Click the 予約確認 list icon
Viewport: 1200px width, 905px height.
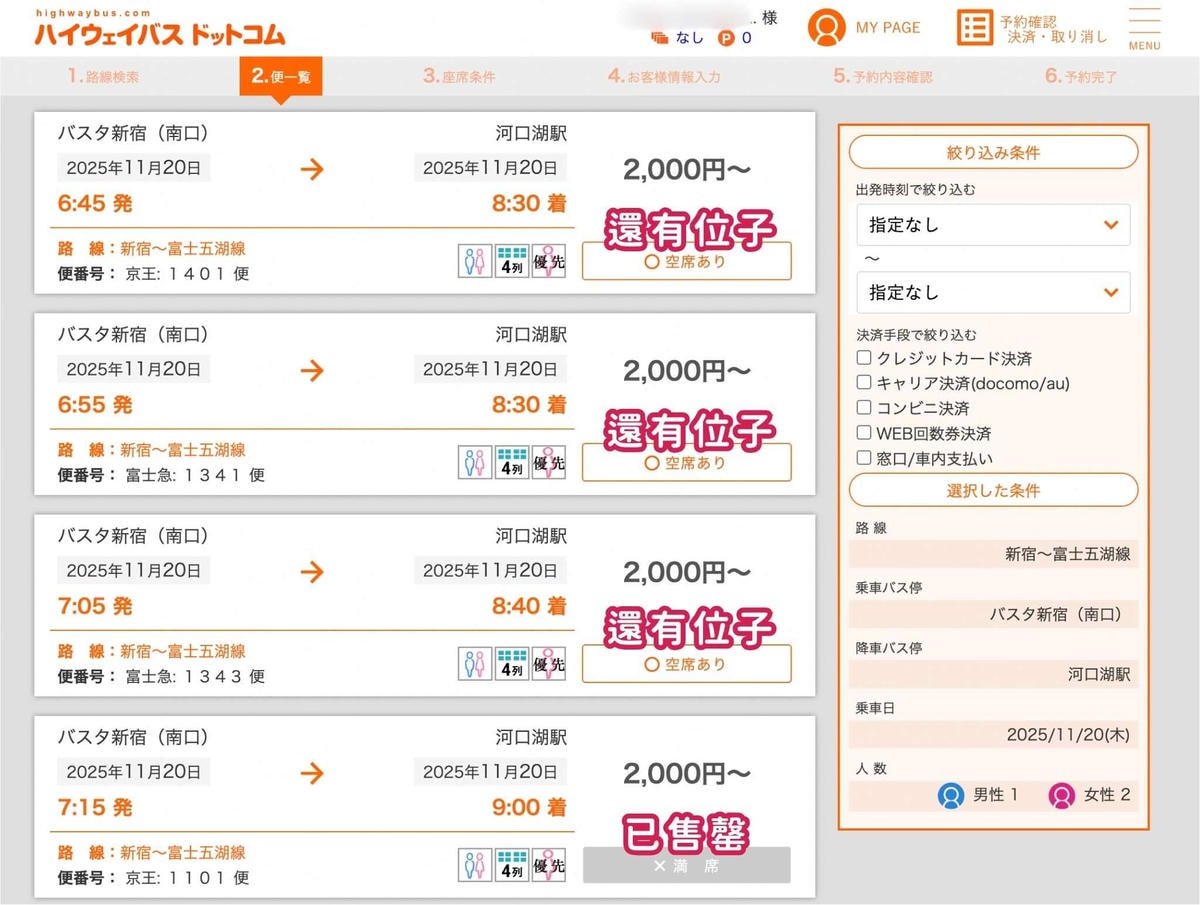click(x=974, y=27)
